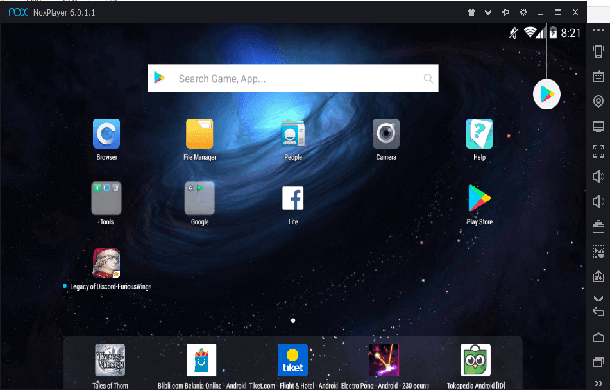
Task: Start the Camera app
Action: pos(386,134)
